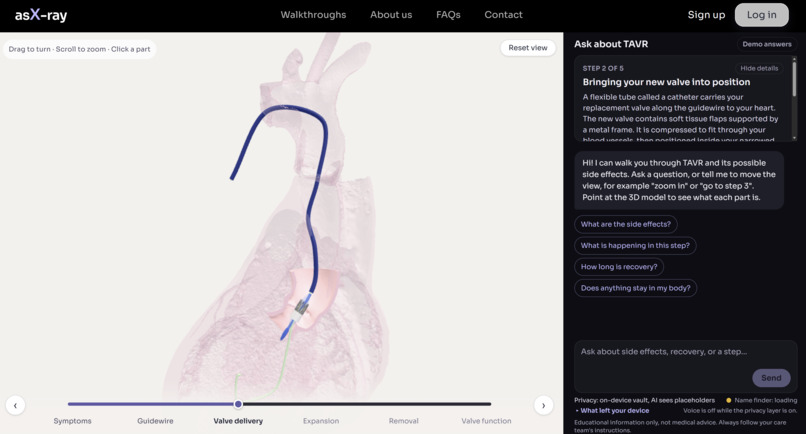
Task: Open Walkthroughs menu item
Action: click(x=313, y=15)
